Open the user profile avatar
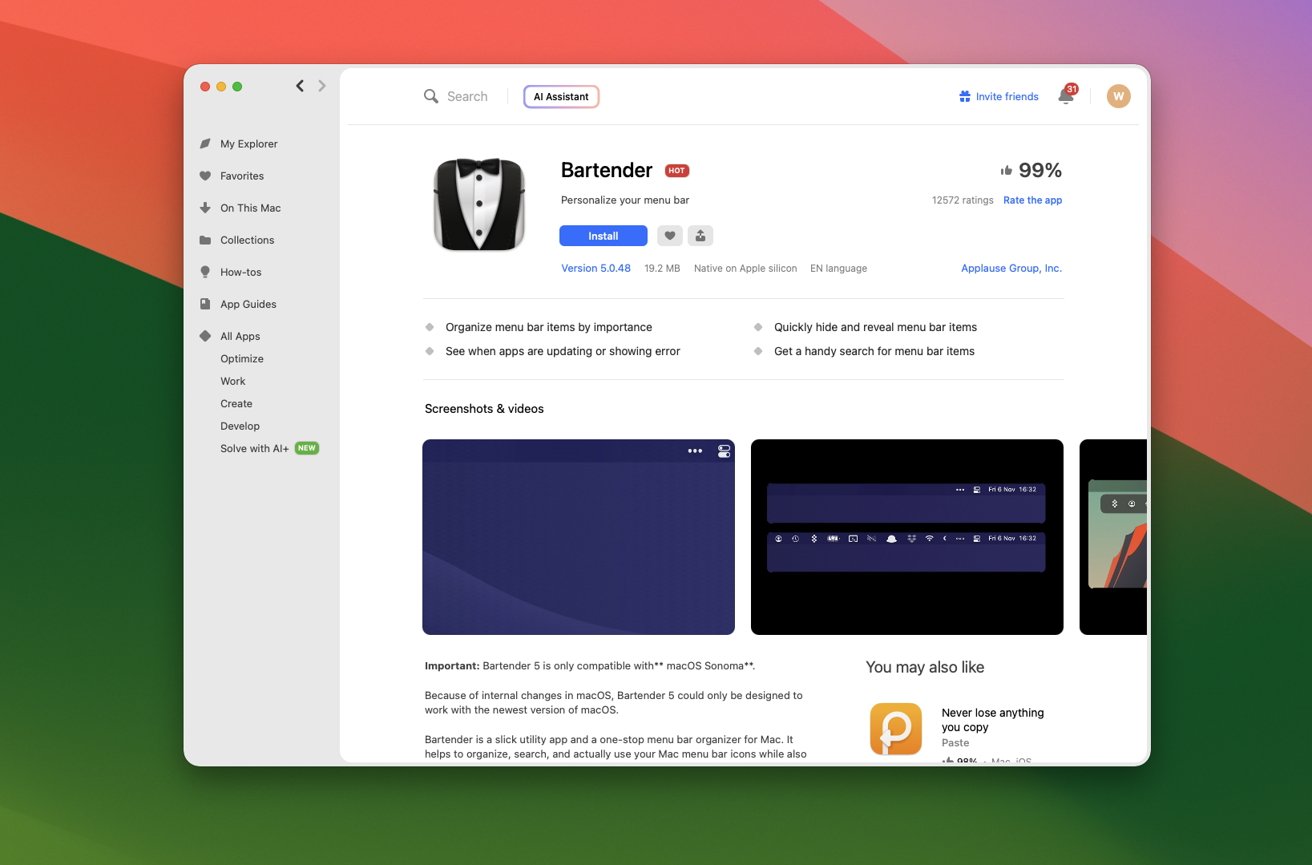1312x865 pixels. tap(1118, 96)
